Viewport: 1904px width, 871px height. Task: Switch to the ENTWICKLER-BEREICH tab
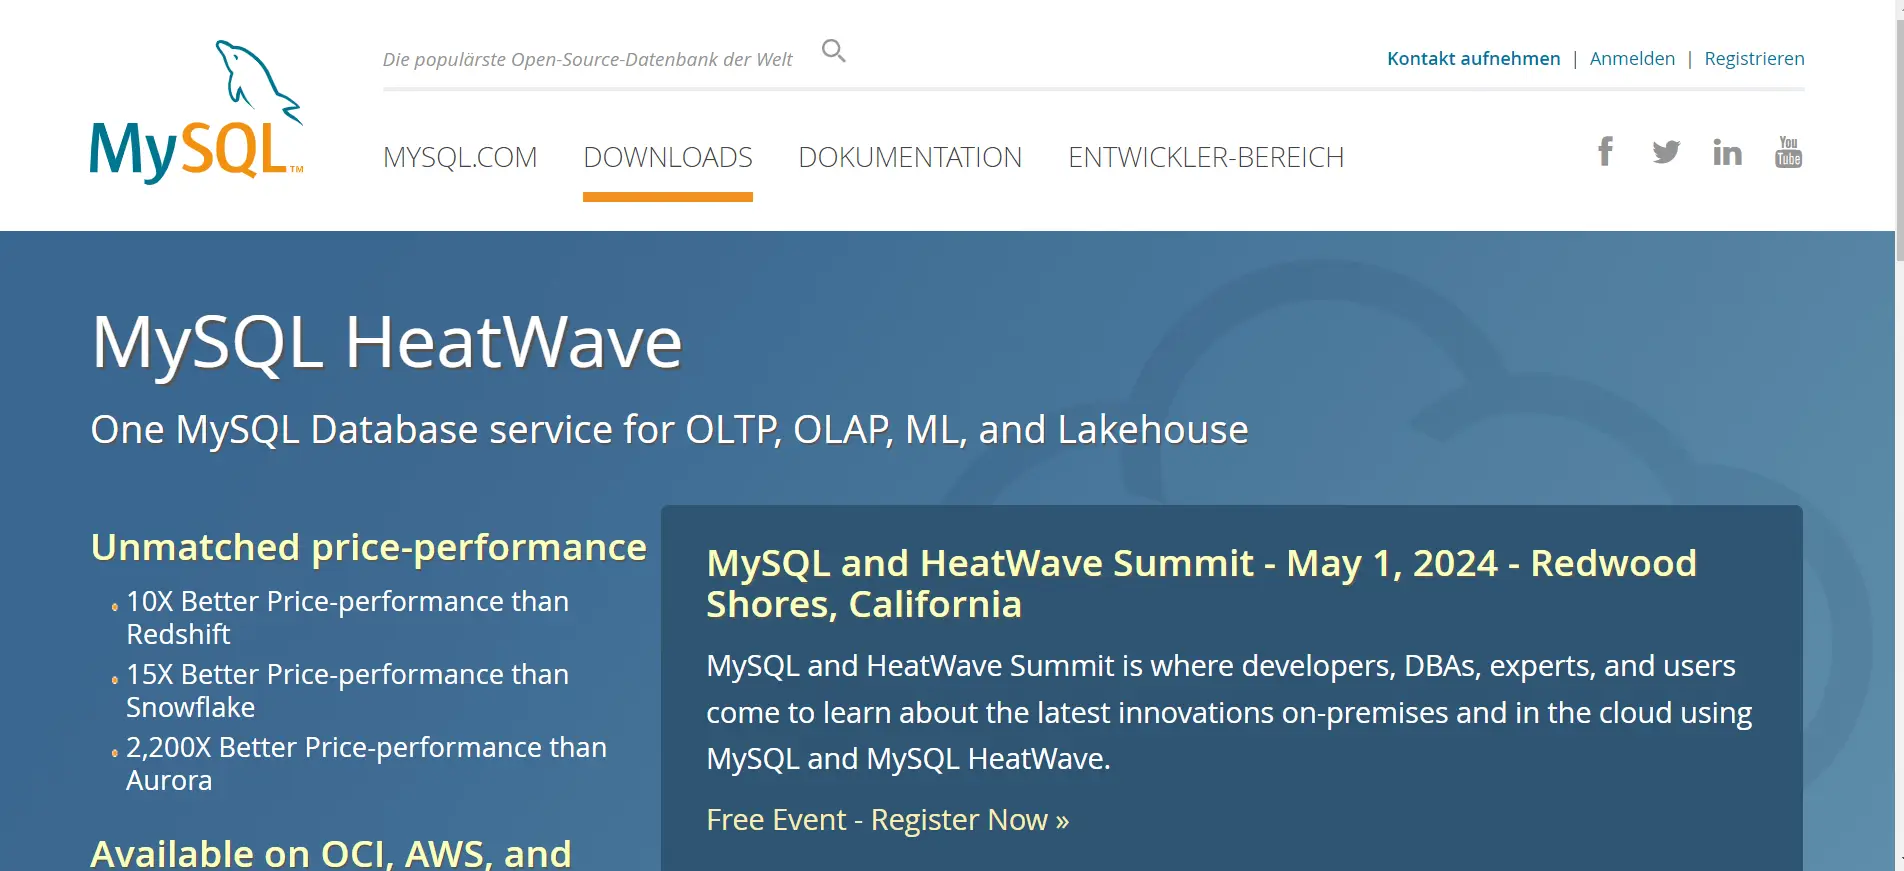point(1206,157)
